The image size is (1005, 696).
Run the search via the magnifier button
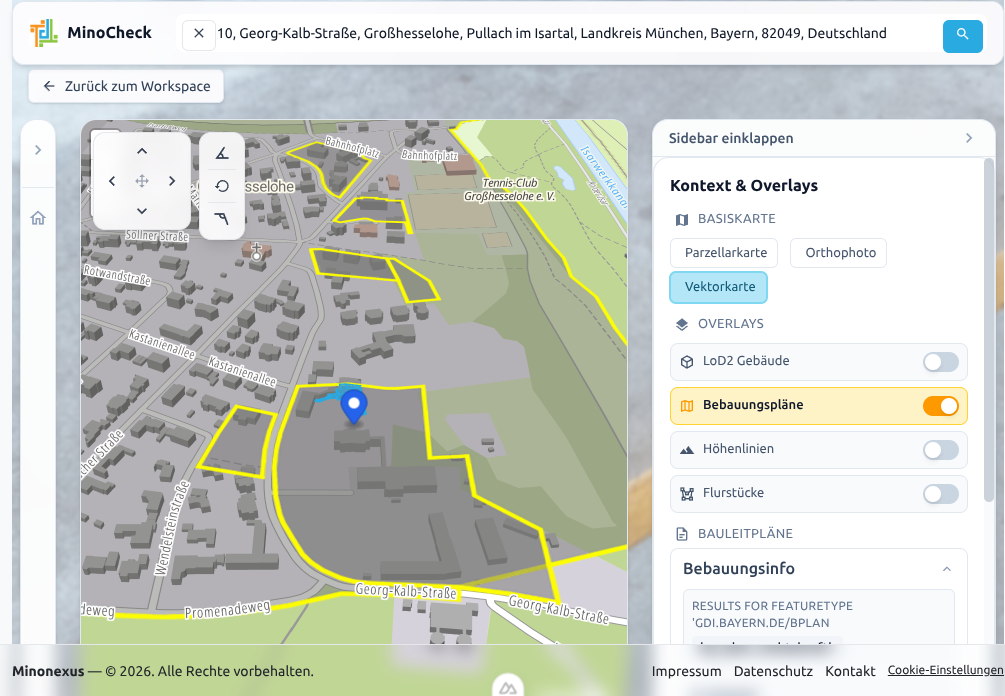961,36
